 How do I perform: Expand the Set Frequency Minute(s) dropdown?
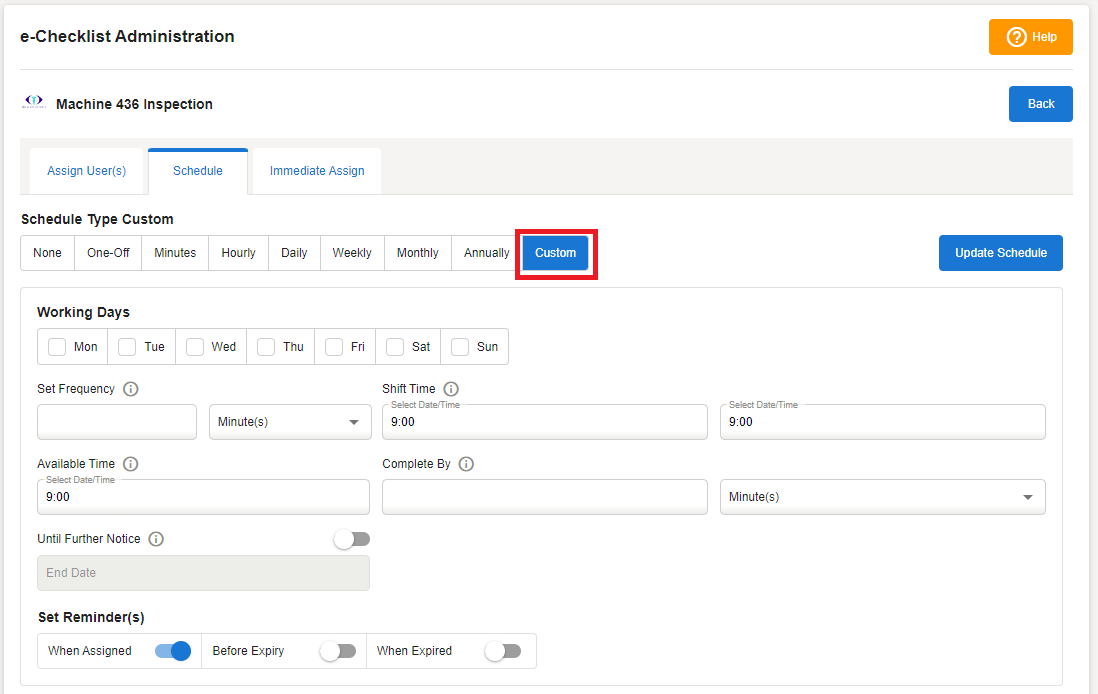pos(288,422)
